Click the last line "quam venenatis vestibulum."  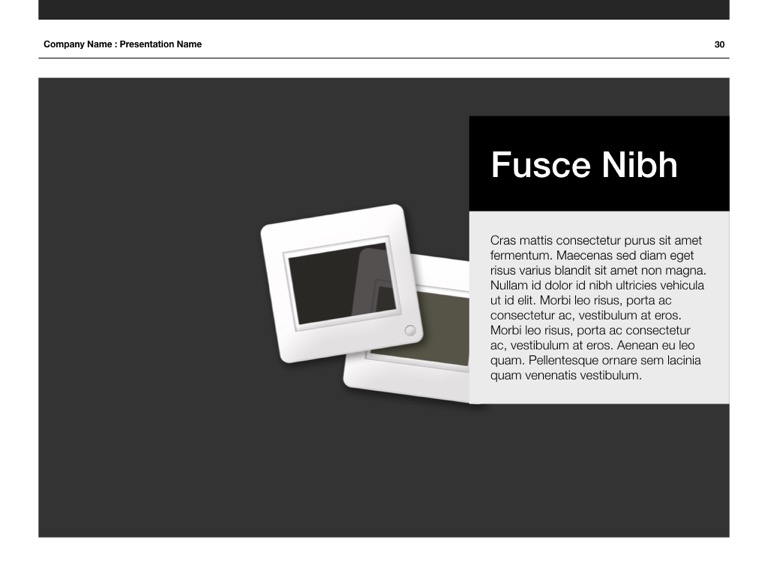[565, 375]
